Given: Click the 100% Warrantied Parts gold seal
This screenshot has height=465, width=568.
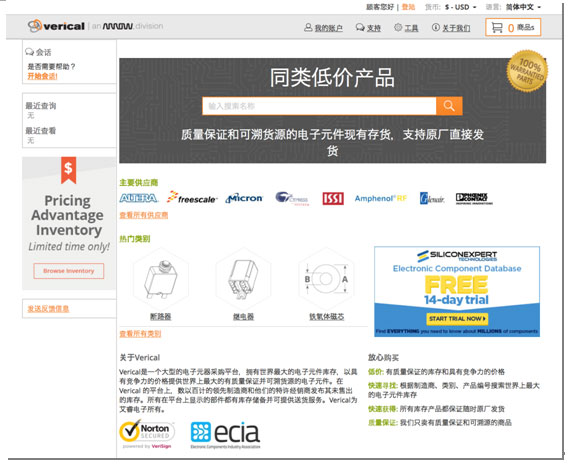Looking at the screenshot, I should tap(527, 71).
